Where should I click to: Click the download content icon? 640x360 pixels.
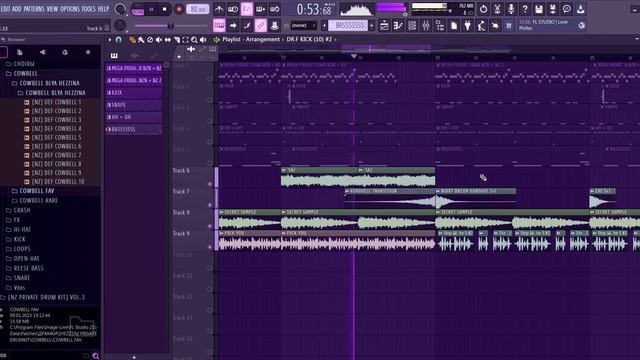pyautogui.click(x=580, y=9)
